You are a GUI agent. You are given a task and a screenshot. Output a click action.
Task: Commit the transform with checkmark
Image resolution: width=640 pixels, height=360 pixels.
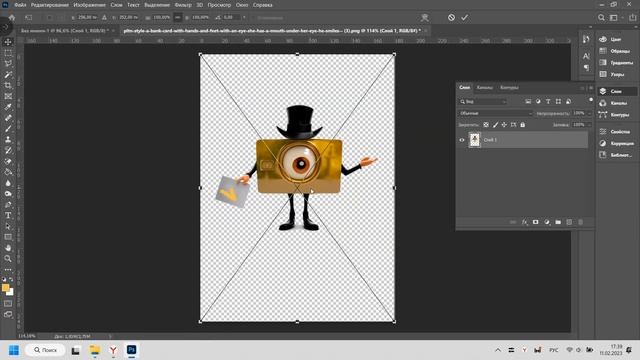click(464, 18)
